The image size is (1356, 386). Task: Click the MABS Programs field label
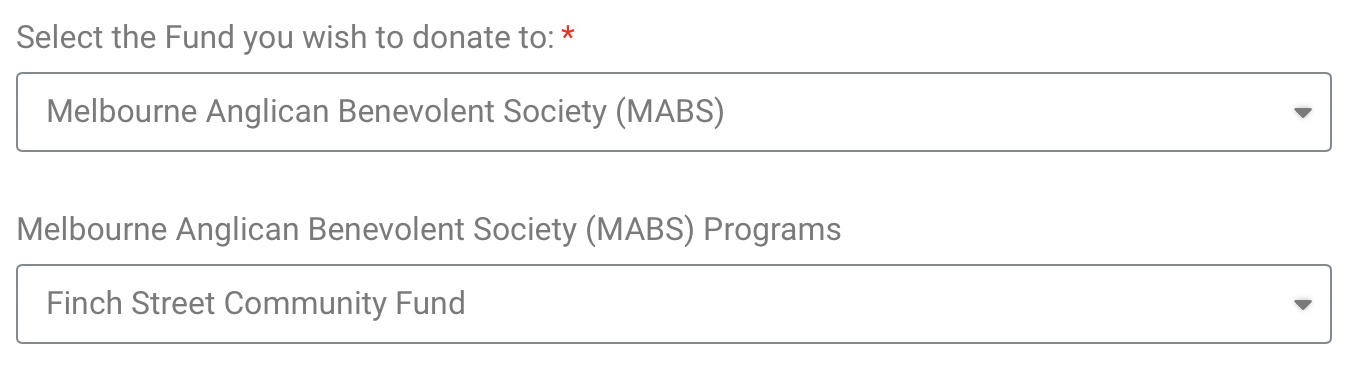pyautogui.click(x=429, y=230)
